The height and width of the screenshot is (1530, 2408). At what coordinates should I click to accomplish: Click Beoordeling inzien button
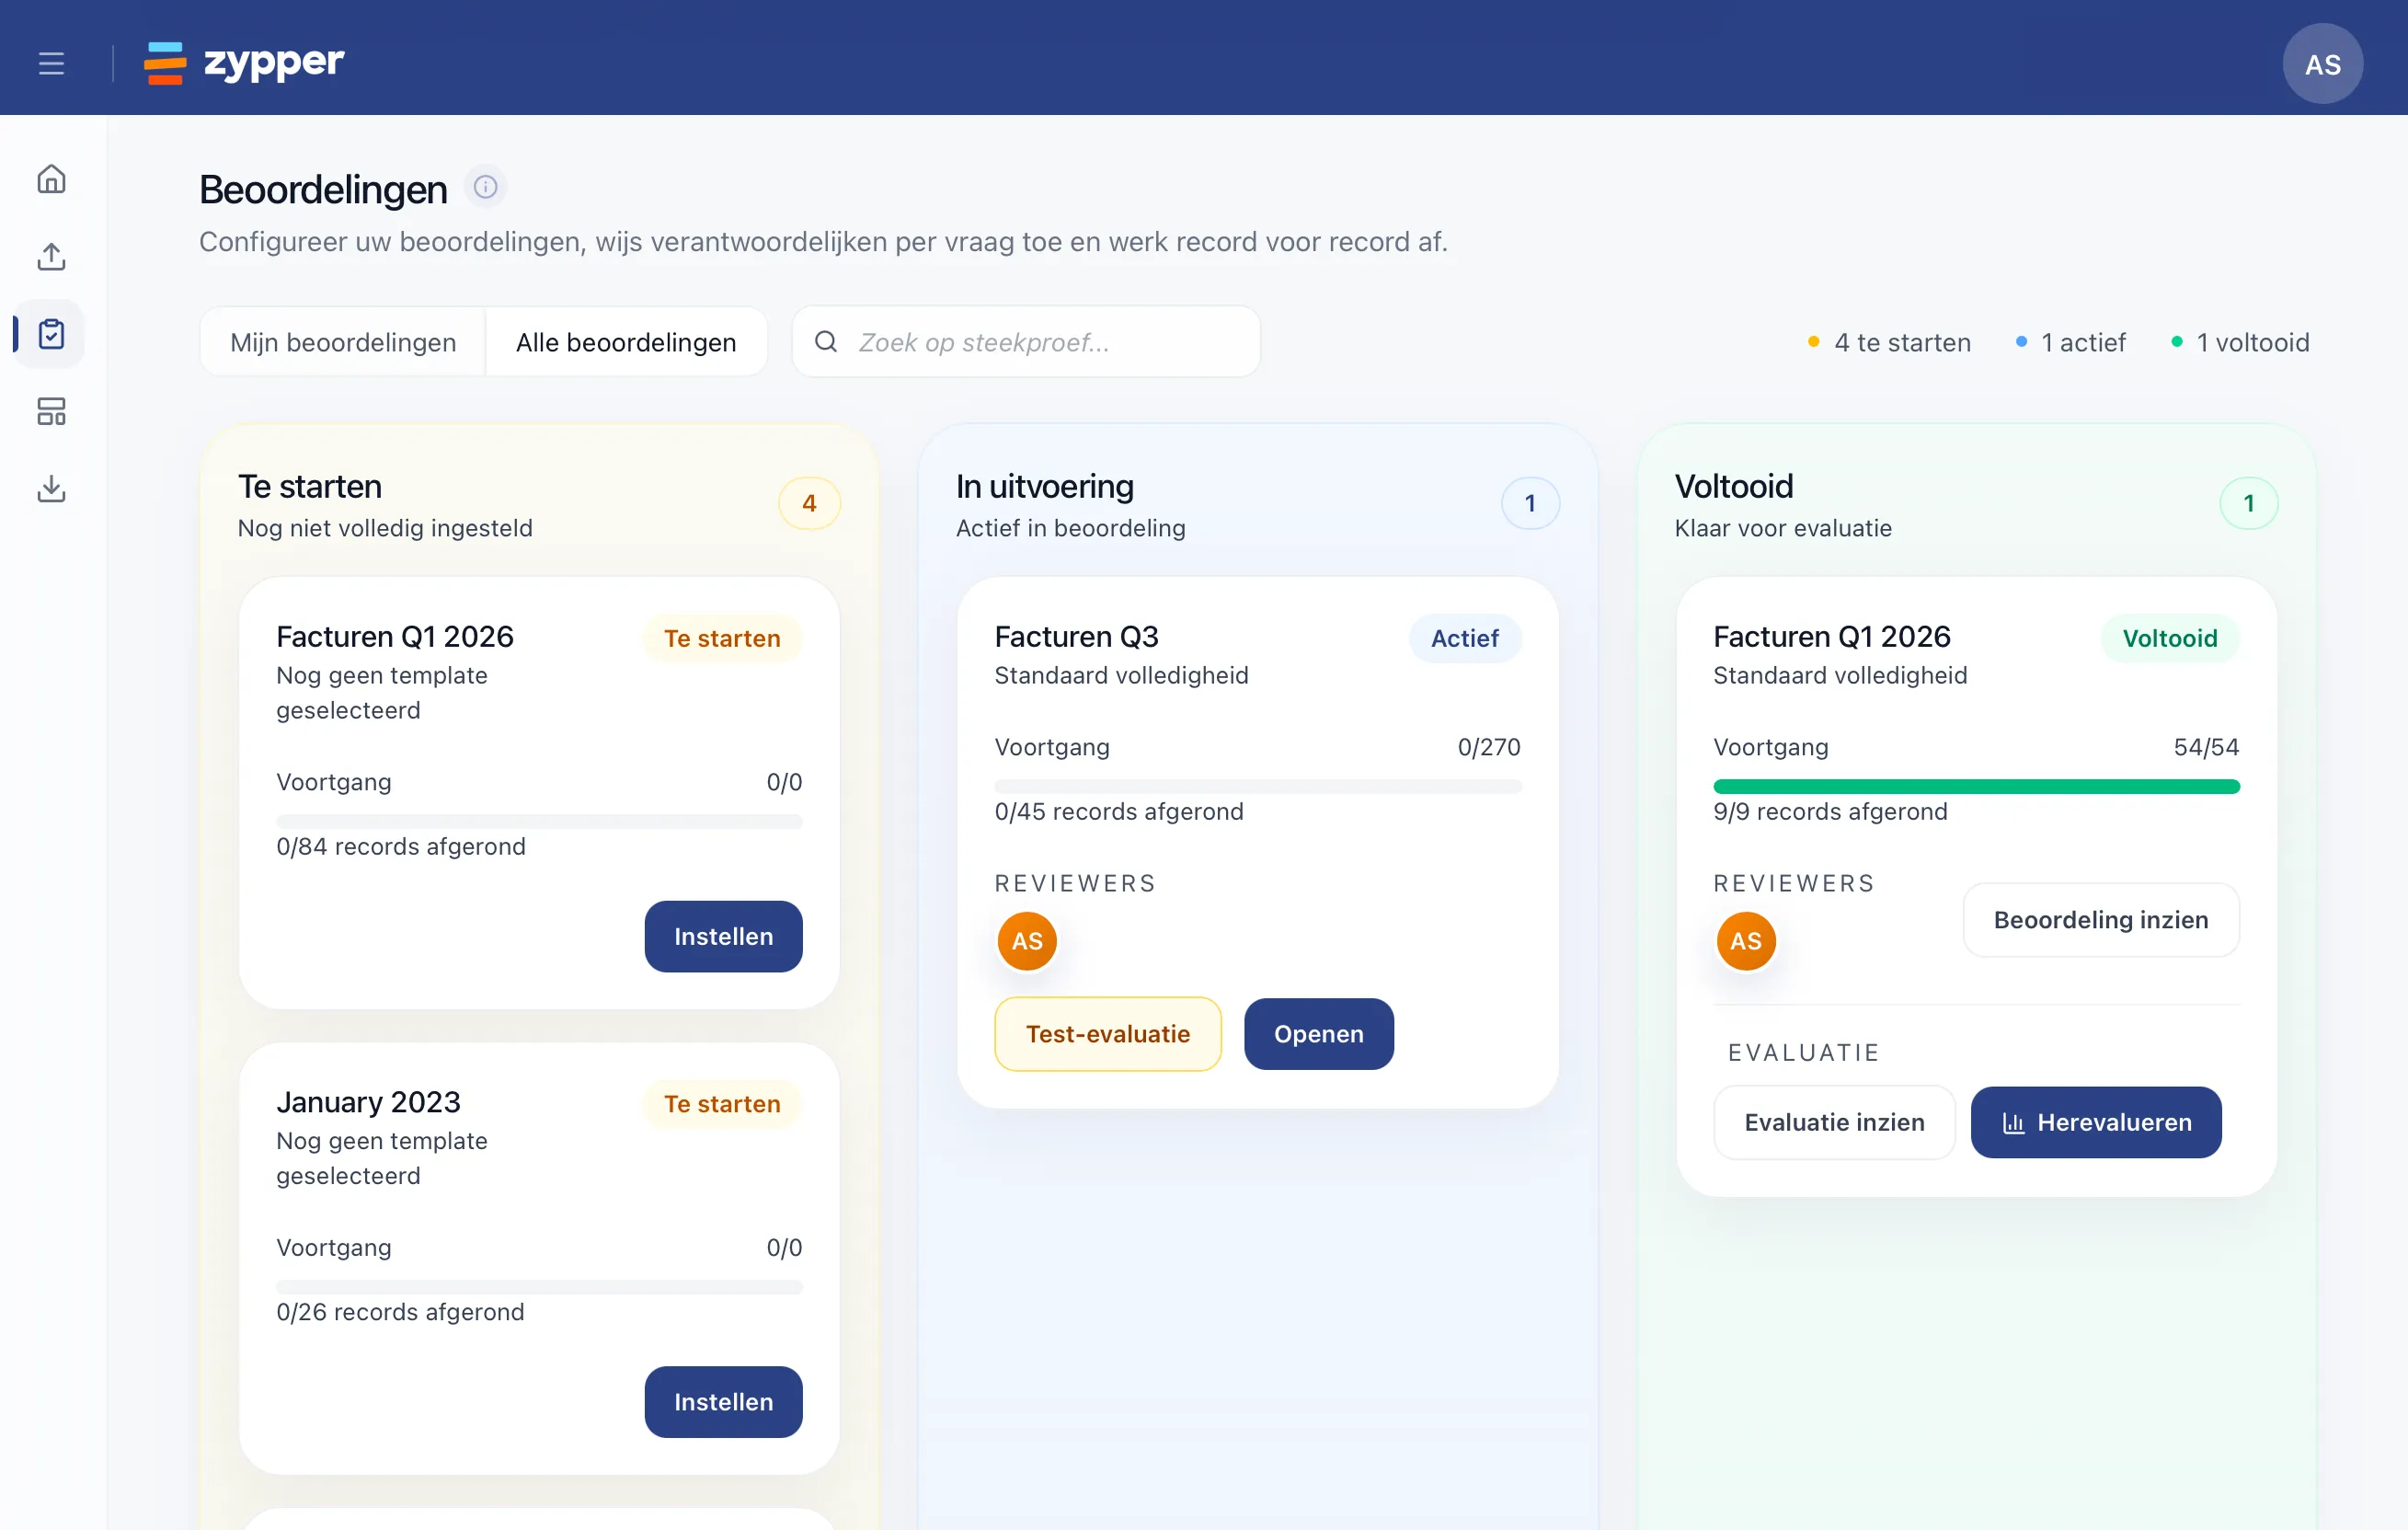pos(2101,919)
